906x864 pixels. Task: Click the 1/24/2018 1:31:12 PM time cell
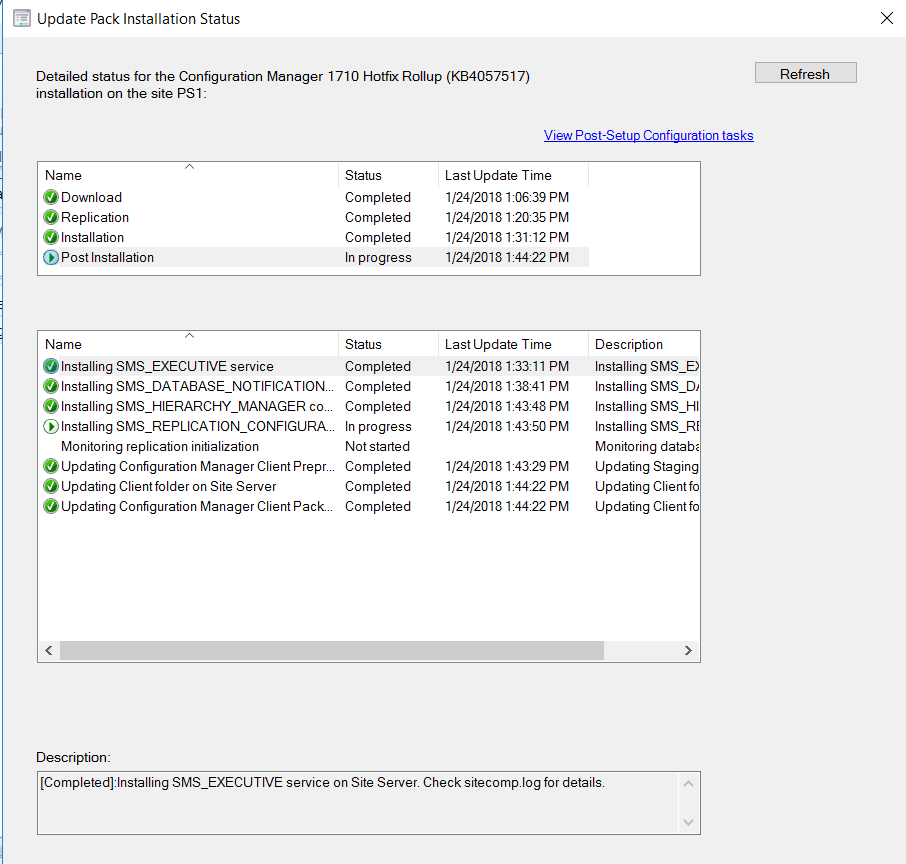pyautogui.click(x=507, y=237)
